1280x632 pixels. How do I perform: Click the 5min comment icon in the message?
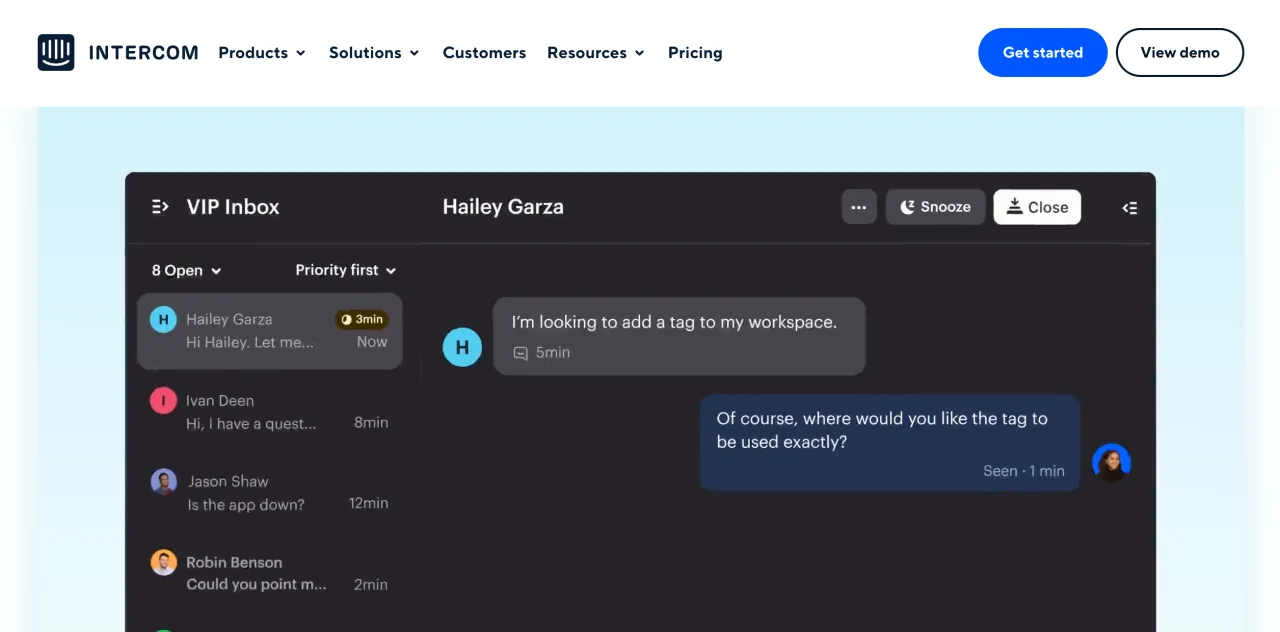tap(520, 353)
